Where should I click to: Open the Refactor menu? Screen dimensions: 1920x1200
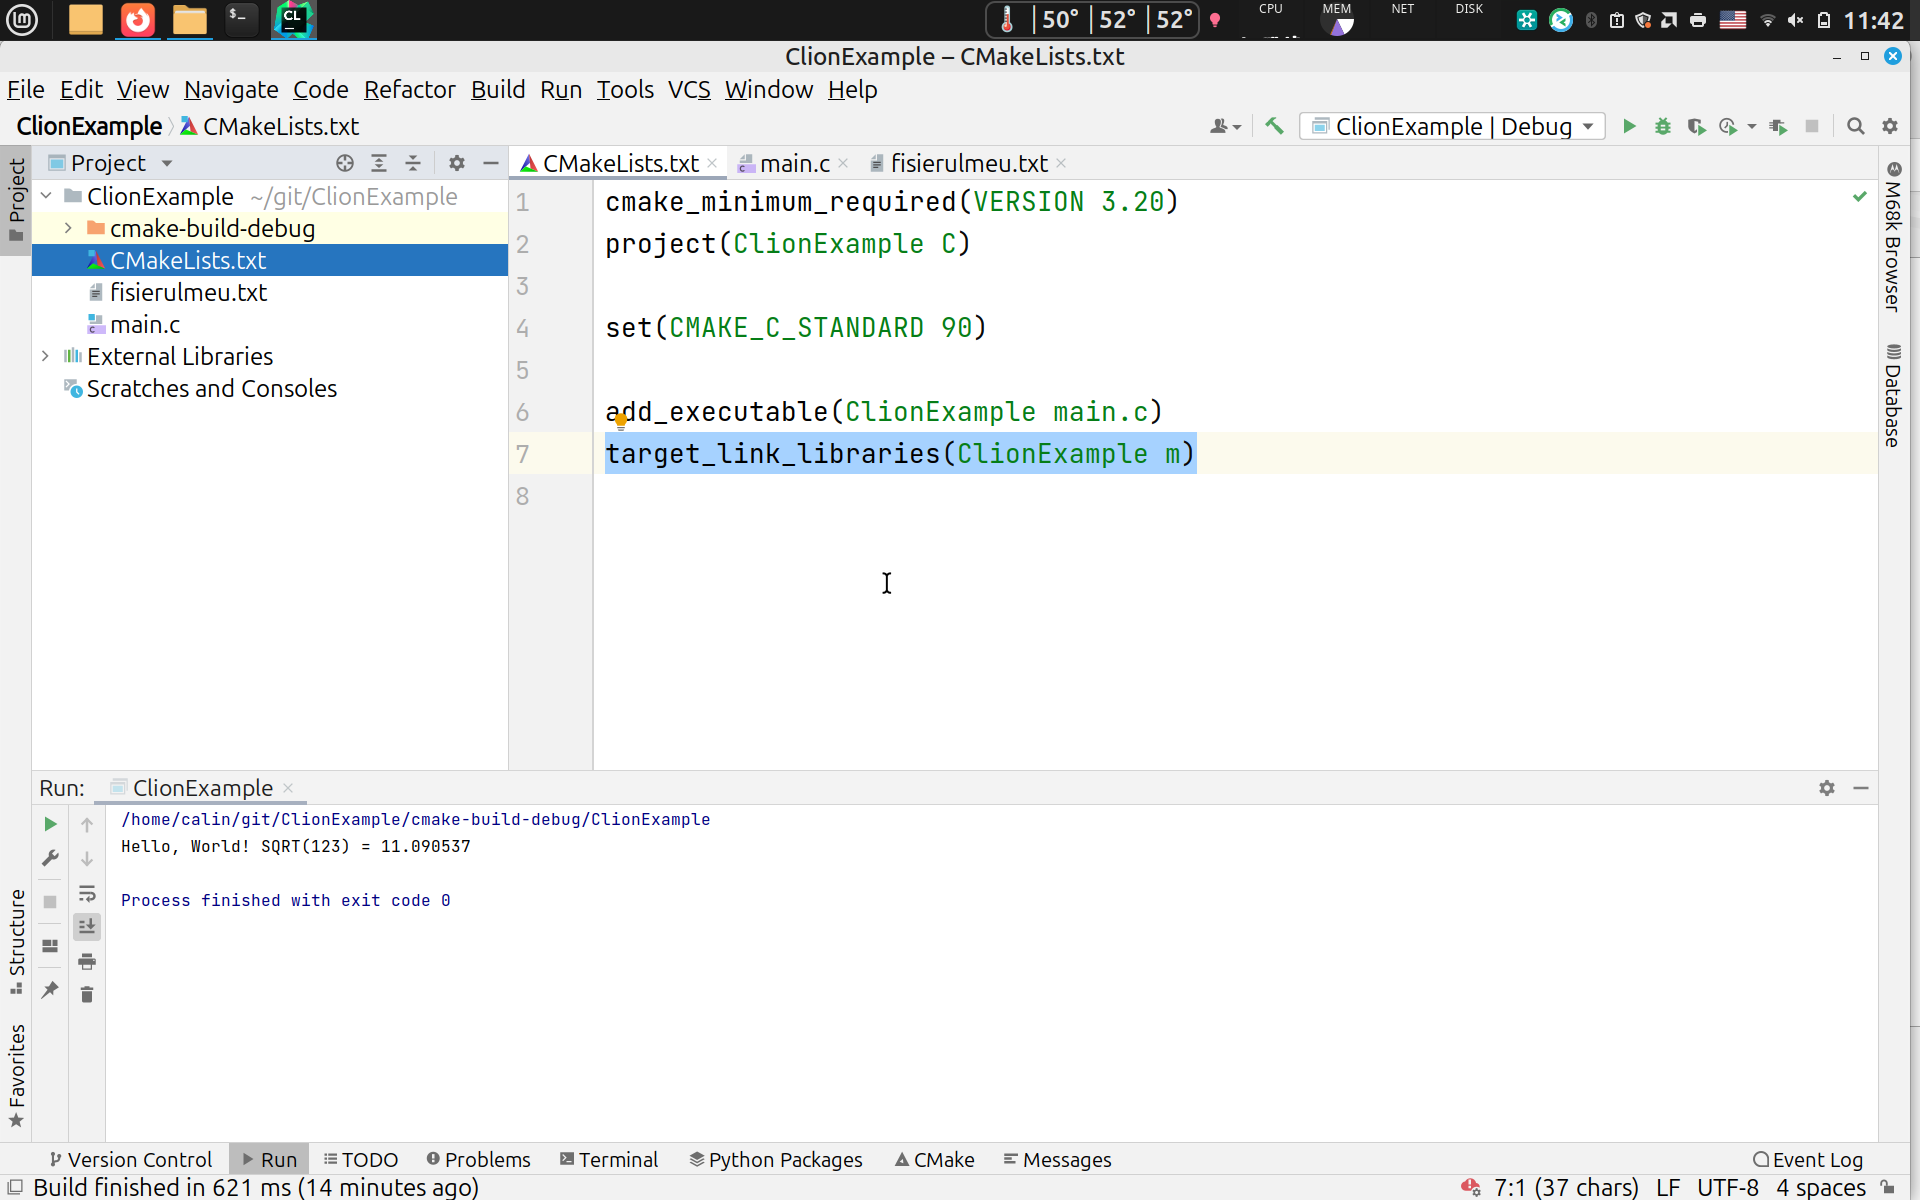(409, 90)
